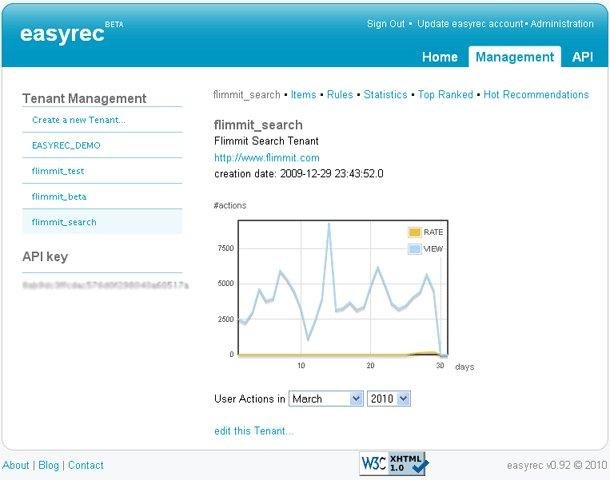Open the About footer link
This screenshot has height=480, width=610.
pos(16,465)
